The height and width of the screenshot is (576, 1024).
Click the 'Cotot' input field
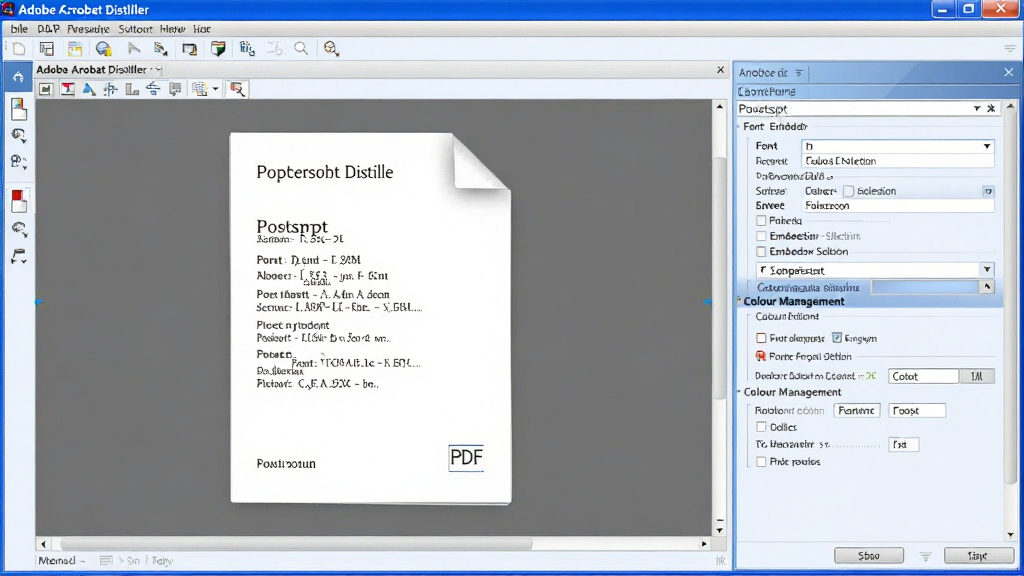click(x=923, y=376)
